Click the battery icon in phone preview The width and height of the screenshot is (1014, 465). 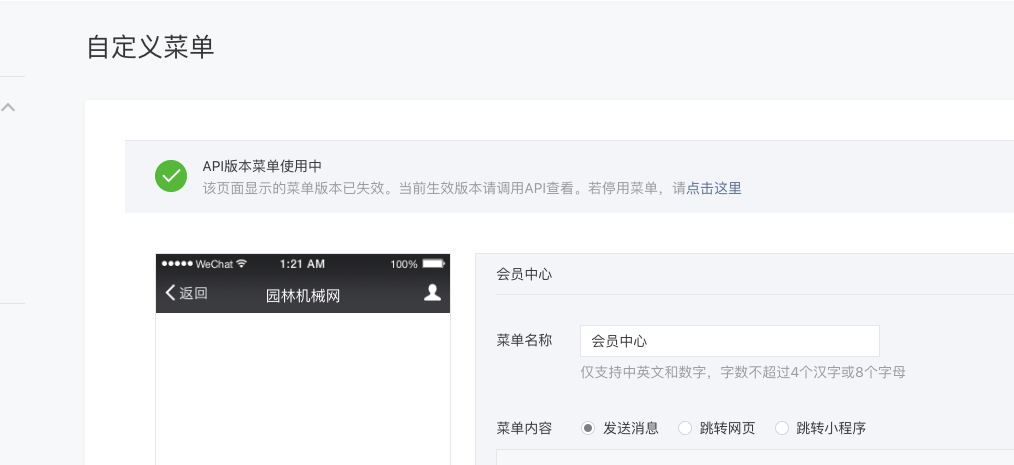click(433, 264)
